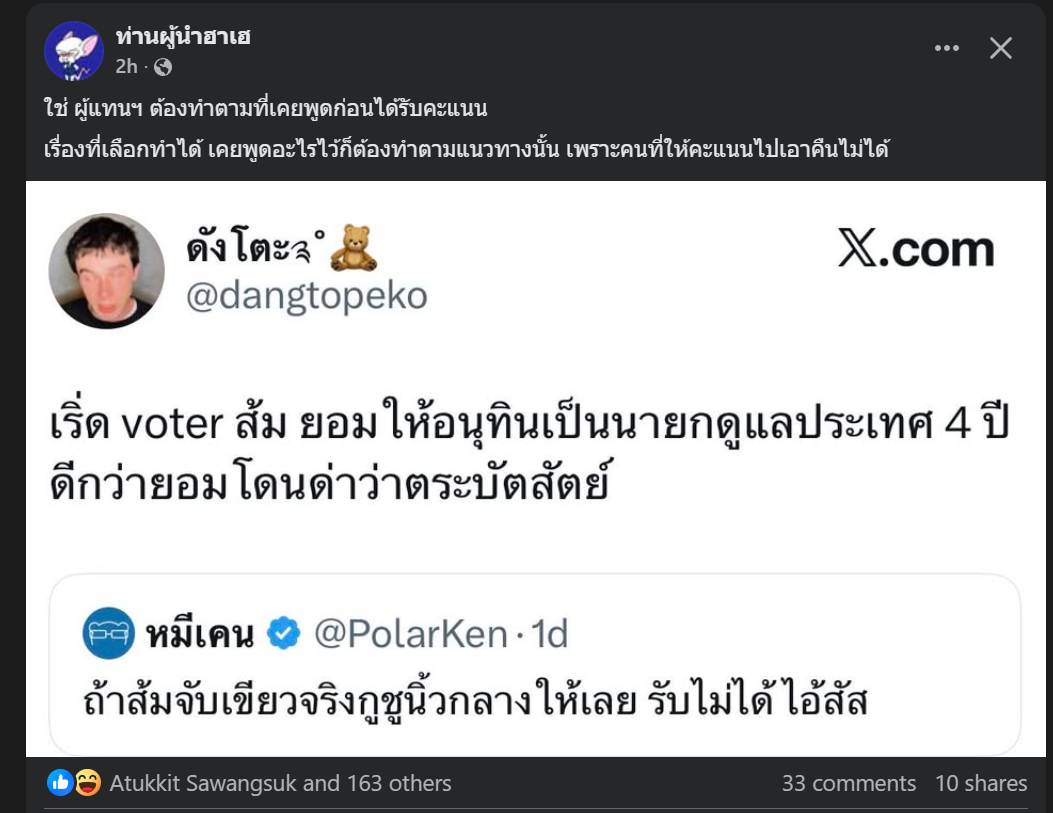1053x813 pixels.
Task: Click the 2h post timestamp
Action: click(126, 67)
